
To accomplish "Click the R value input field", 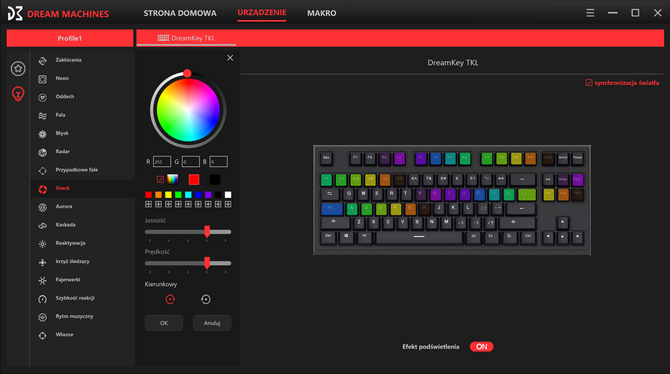I will [162, 162].
